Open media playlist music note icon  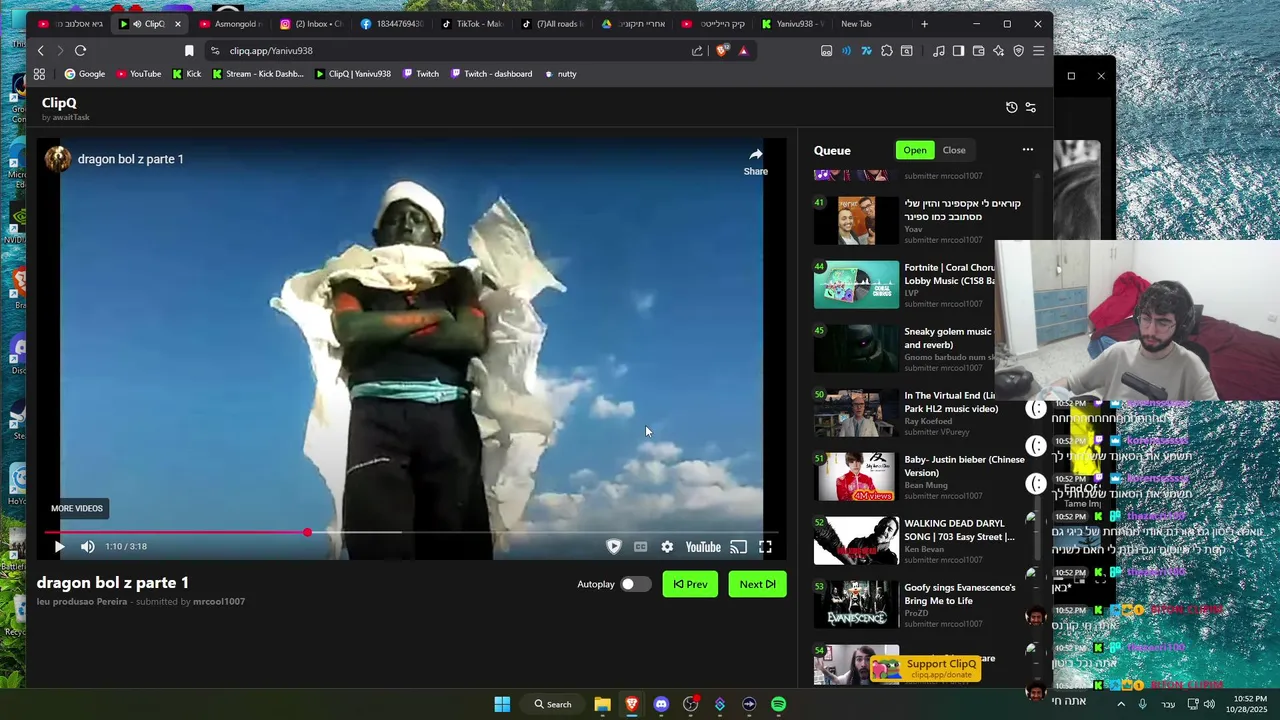tap(938, 51)
